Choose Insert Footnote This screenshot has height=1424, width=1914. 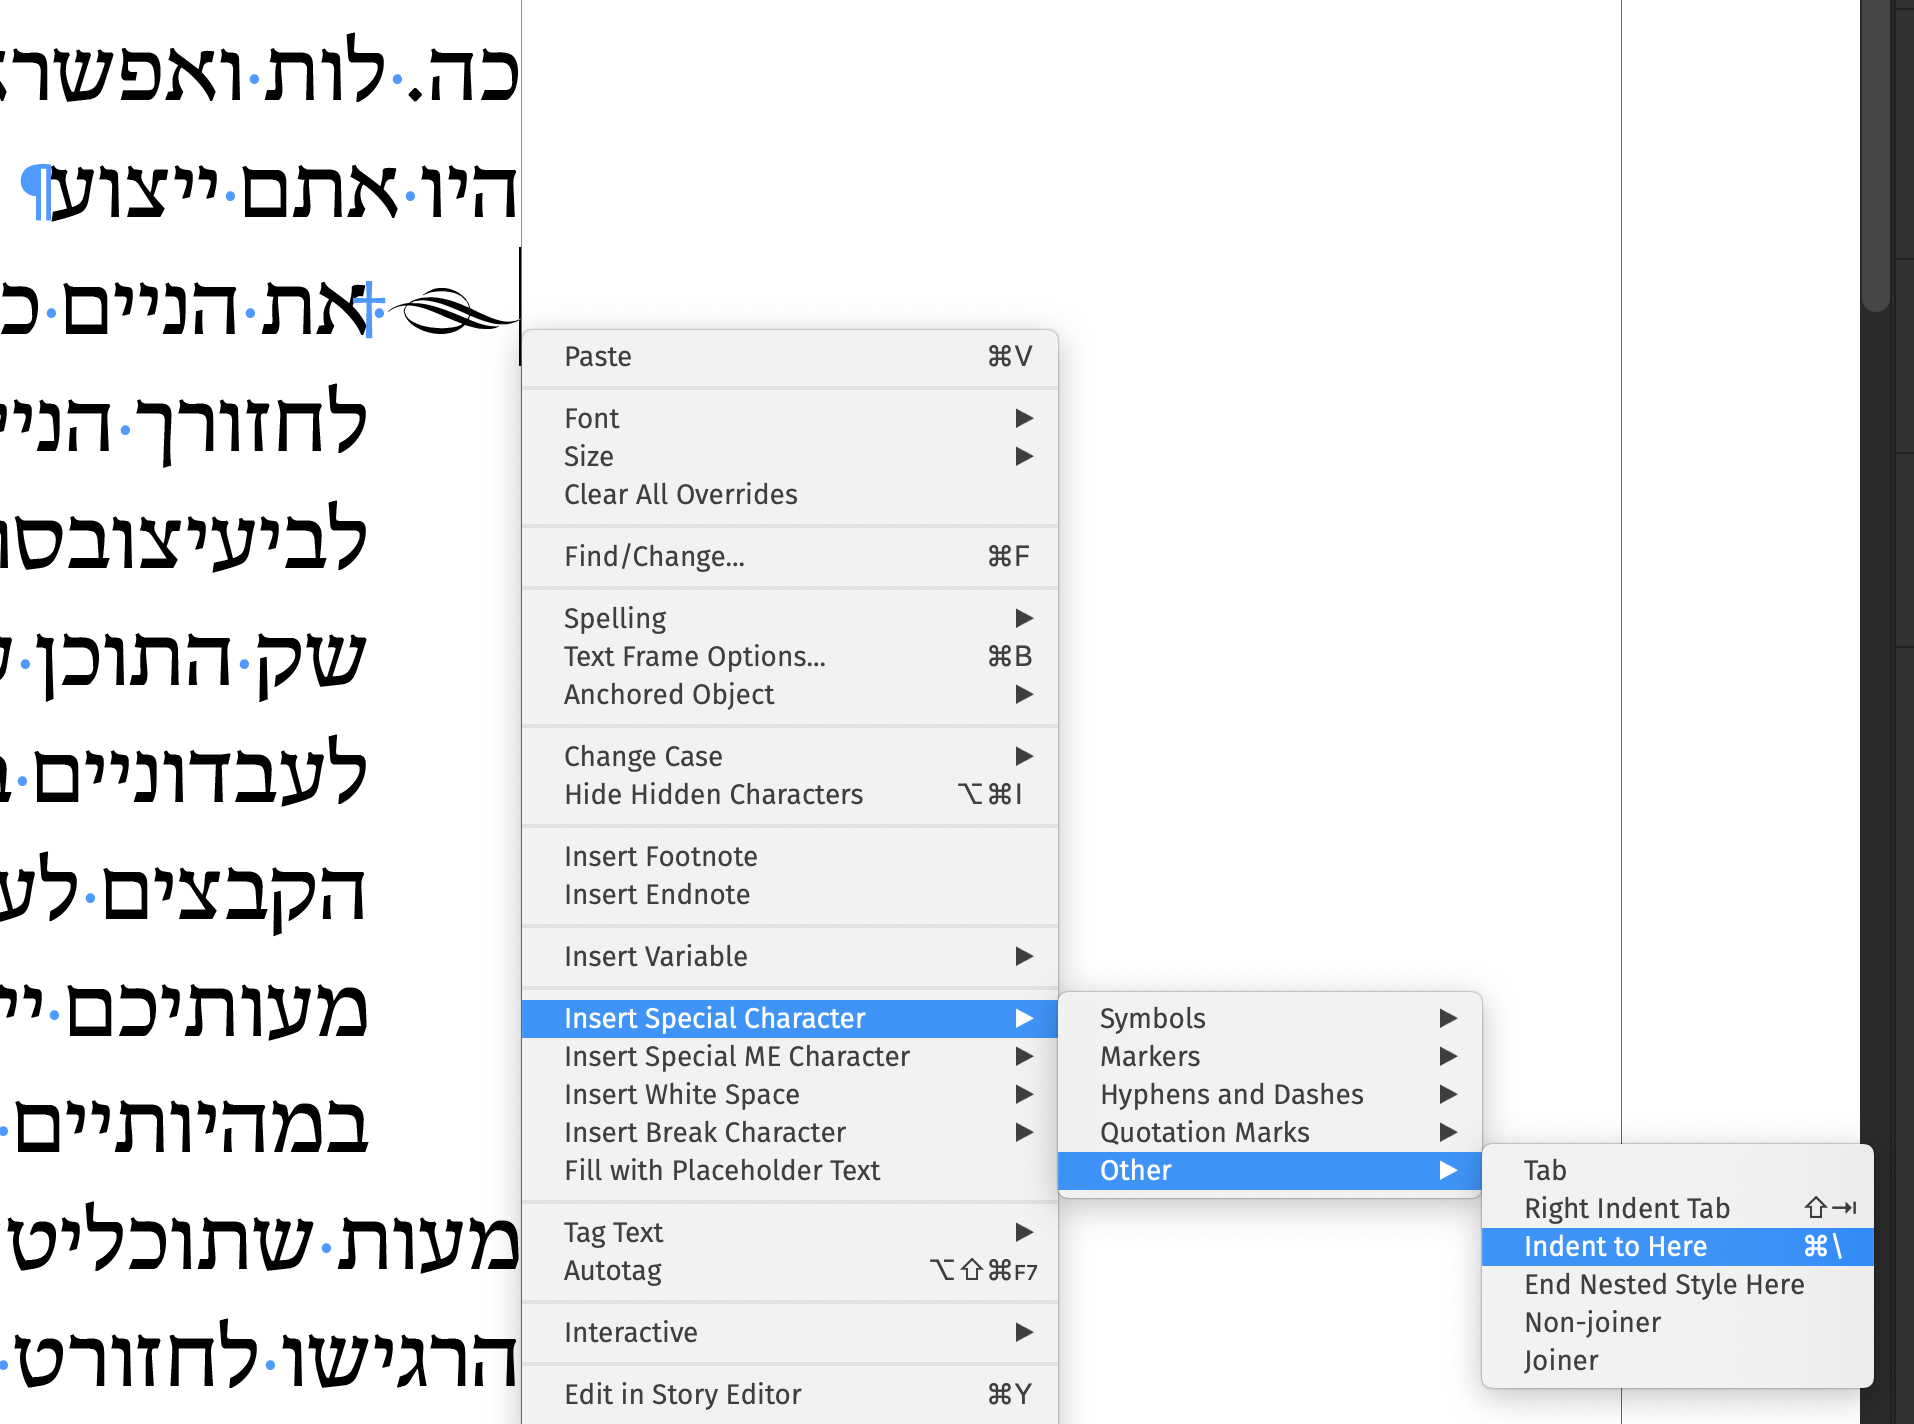790,856
